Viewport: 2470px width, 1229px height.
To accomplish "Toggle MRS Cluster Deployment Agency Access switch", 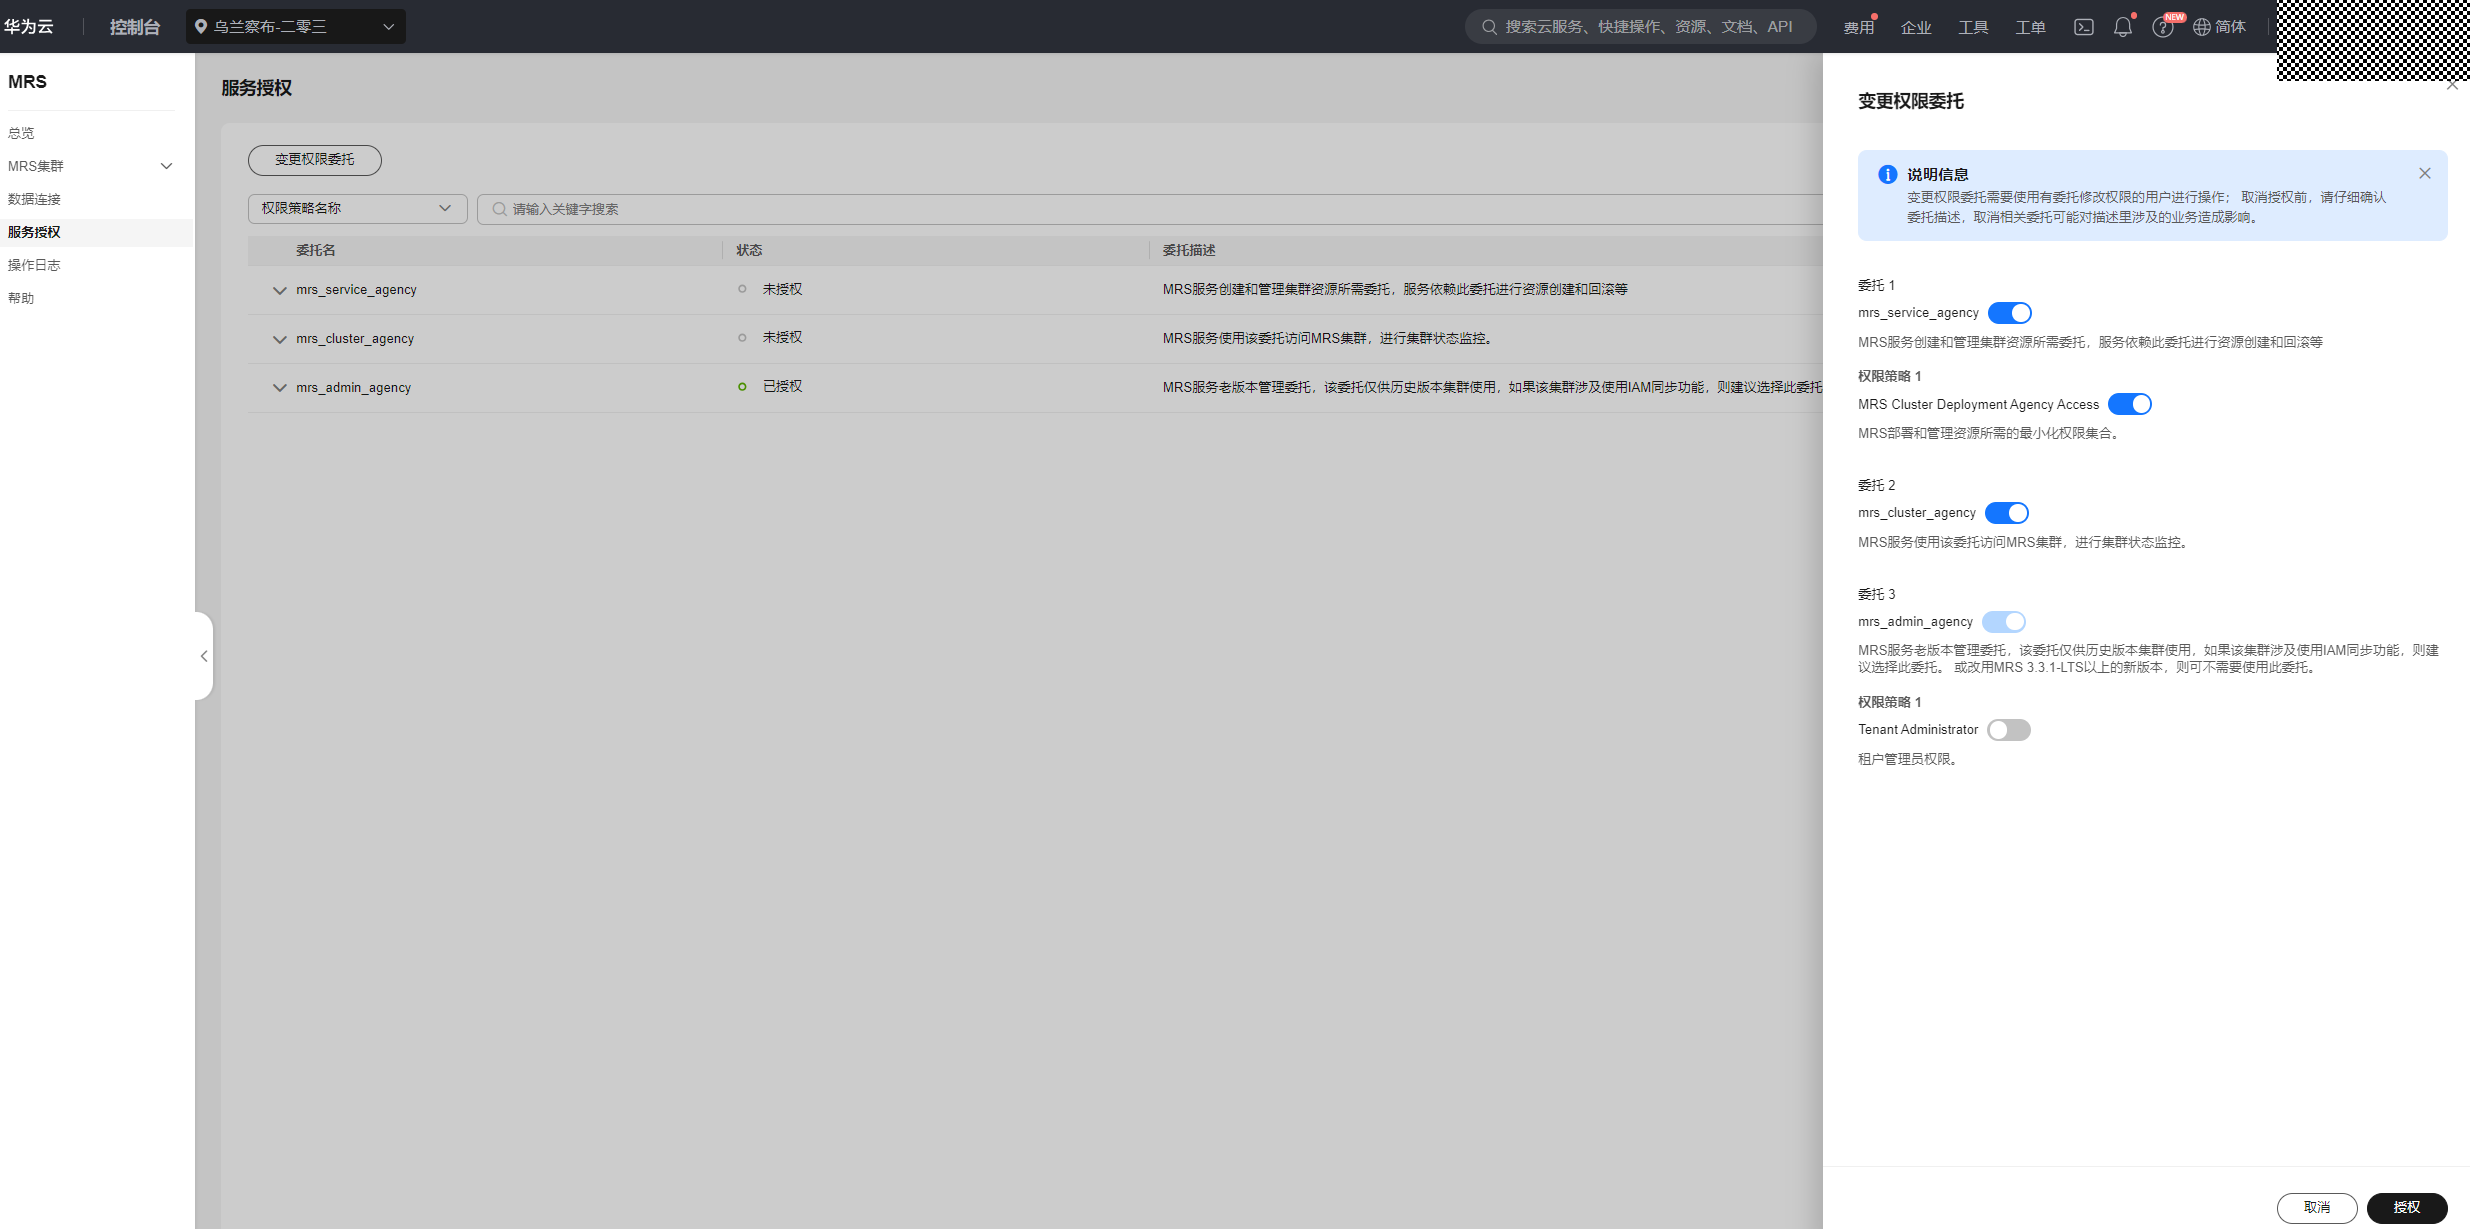I will [2129, 404].
